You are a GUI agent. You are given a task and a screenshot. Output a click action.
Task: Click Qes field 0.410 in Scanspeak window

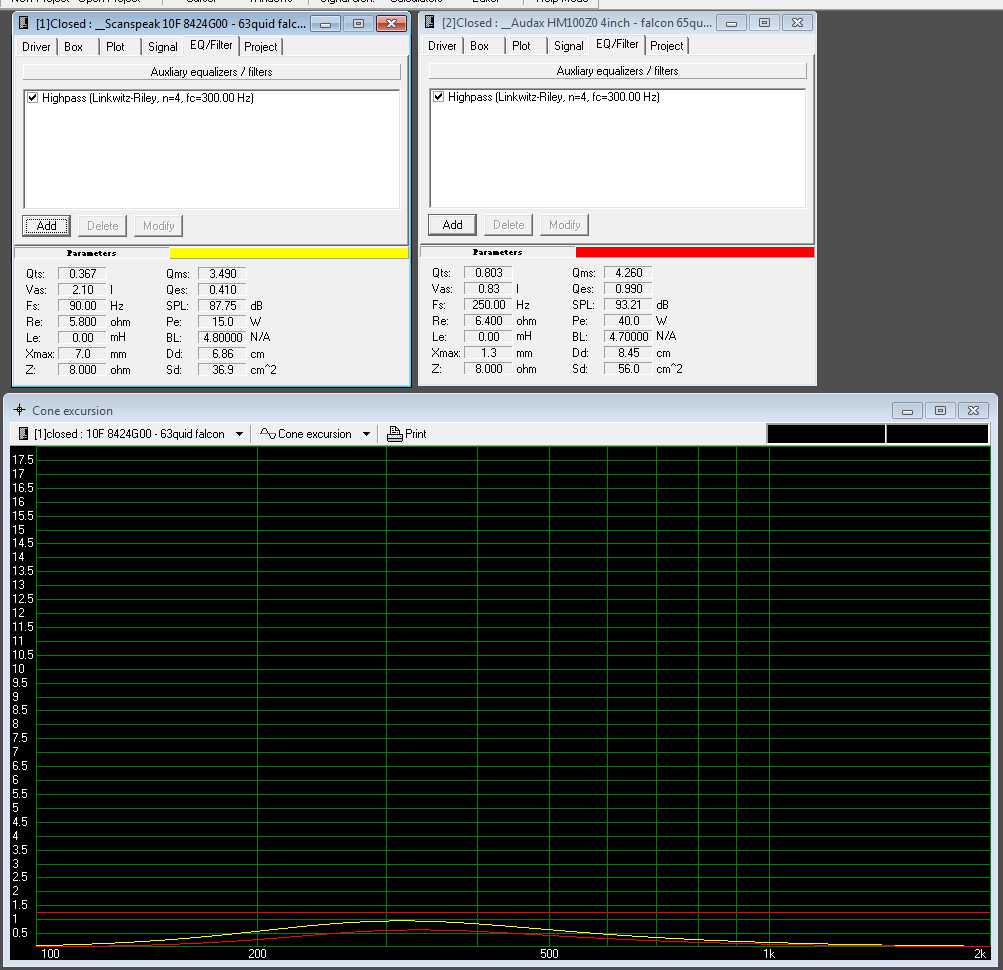pos(222,290)
